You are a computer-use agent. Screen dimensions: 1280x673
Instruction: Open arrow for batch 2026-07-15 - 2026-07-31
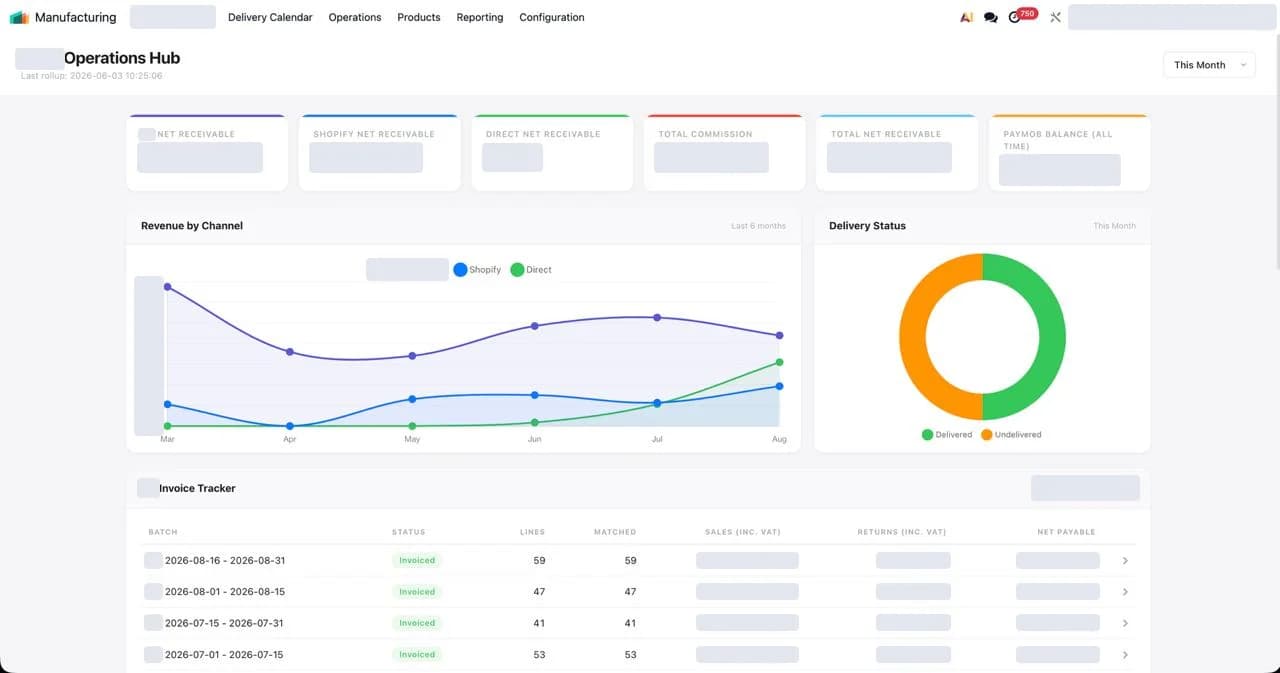pyautogui.click(x=1125, y=623)
